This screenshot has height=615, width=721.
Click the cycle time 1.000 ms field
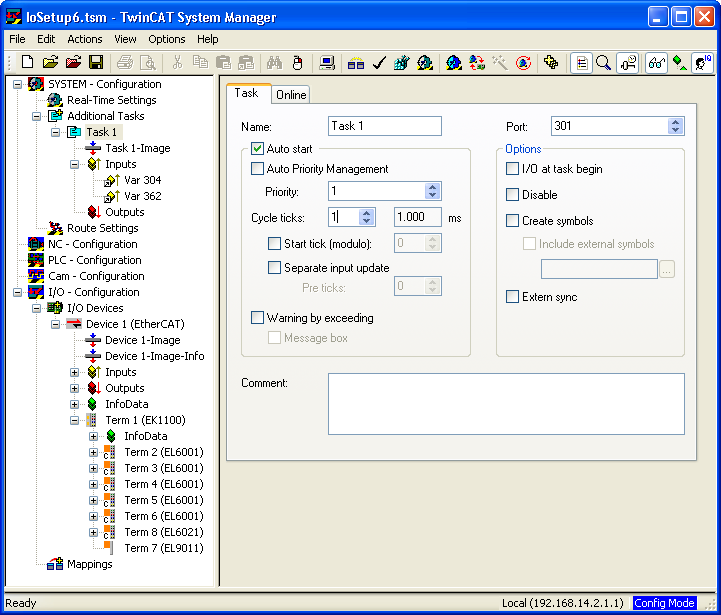[x=418, y=217]
